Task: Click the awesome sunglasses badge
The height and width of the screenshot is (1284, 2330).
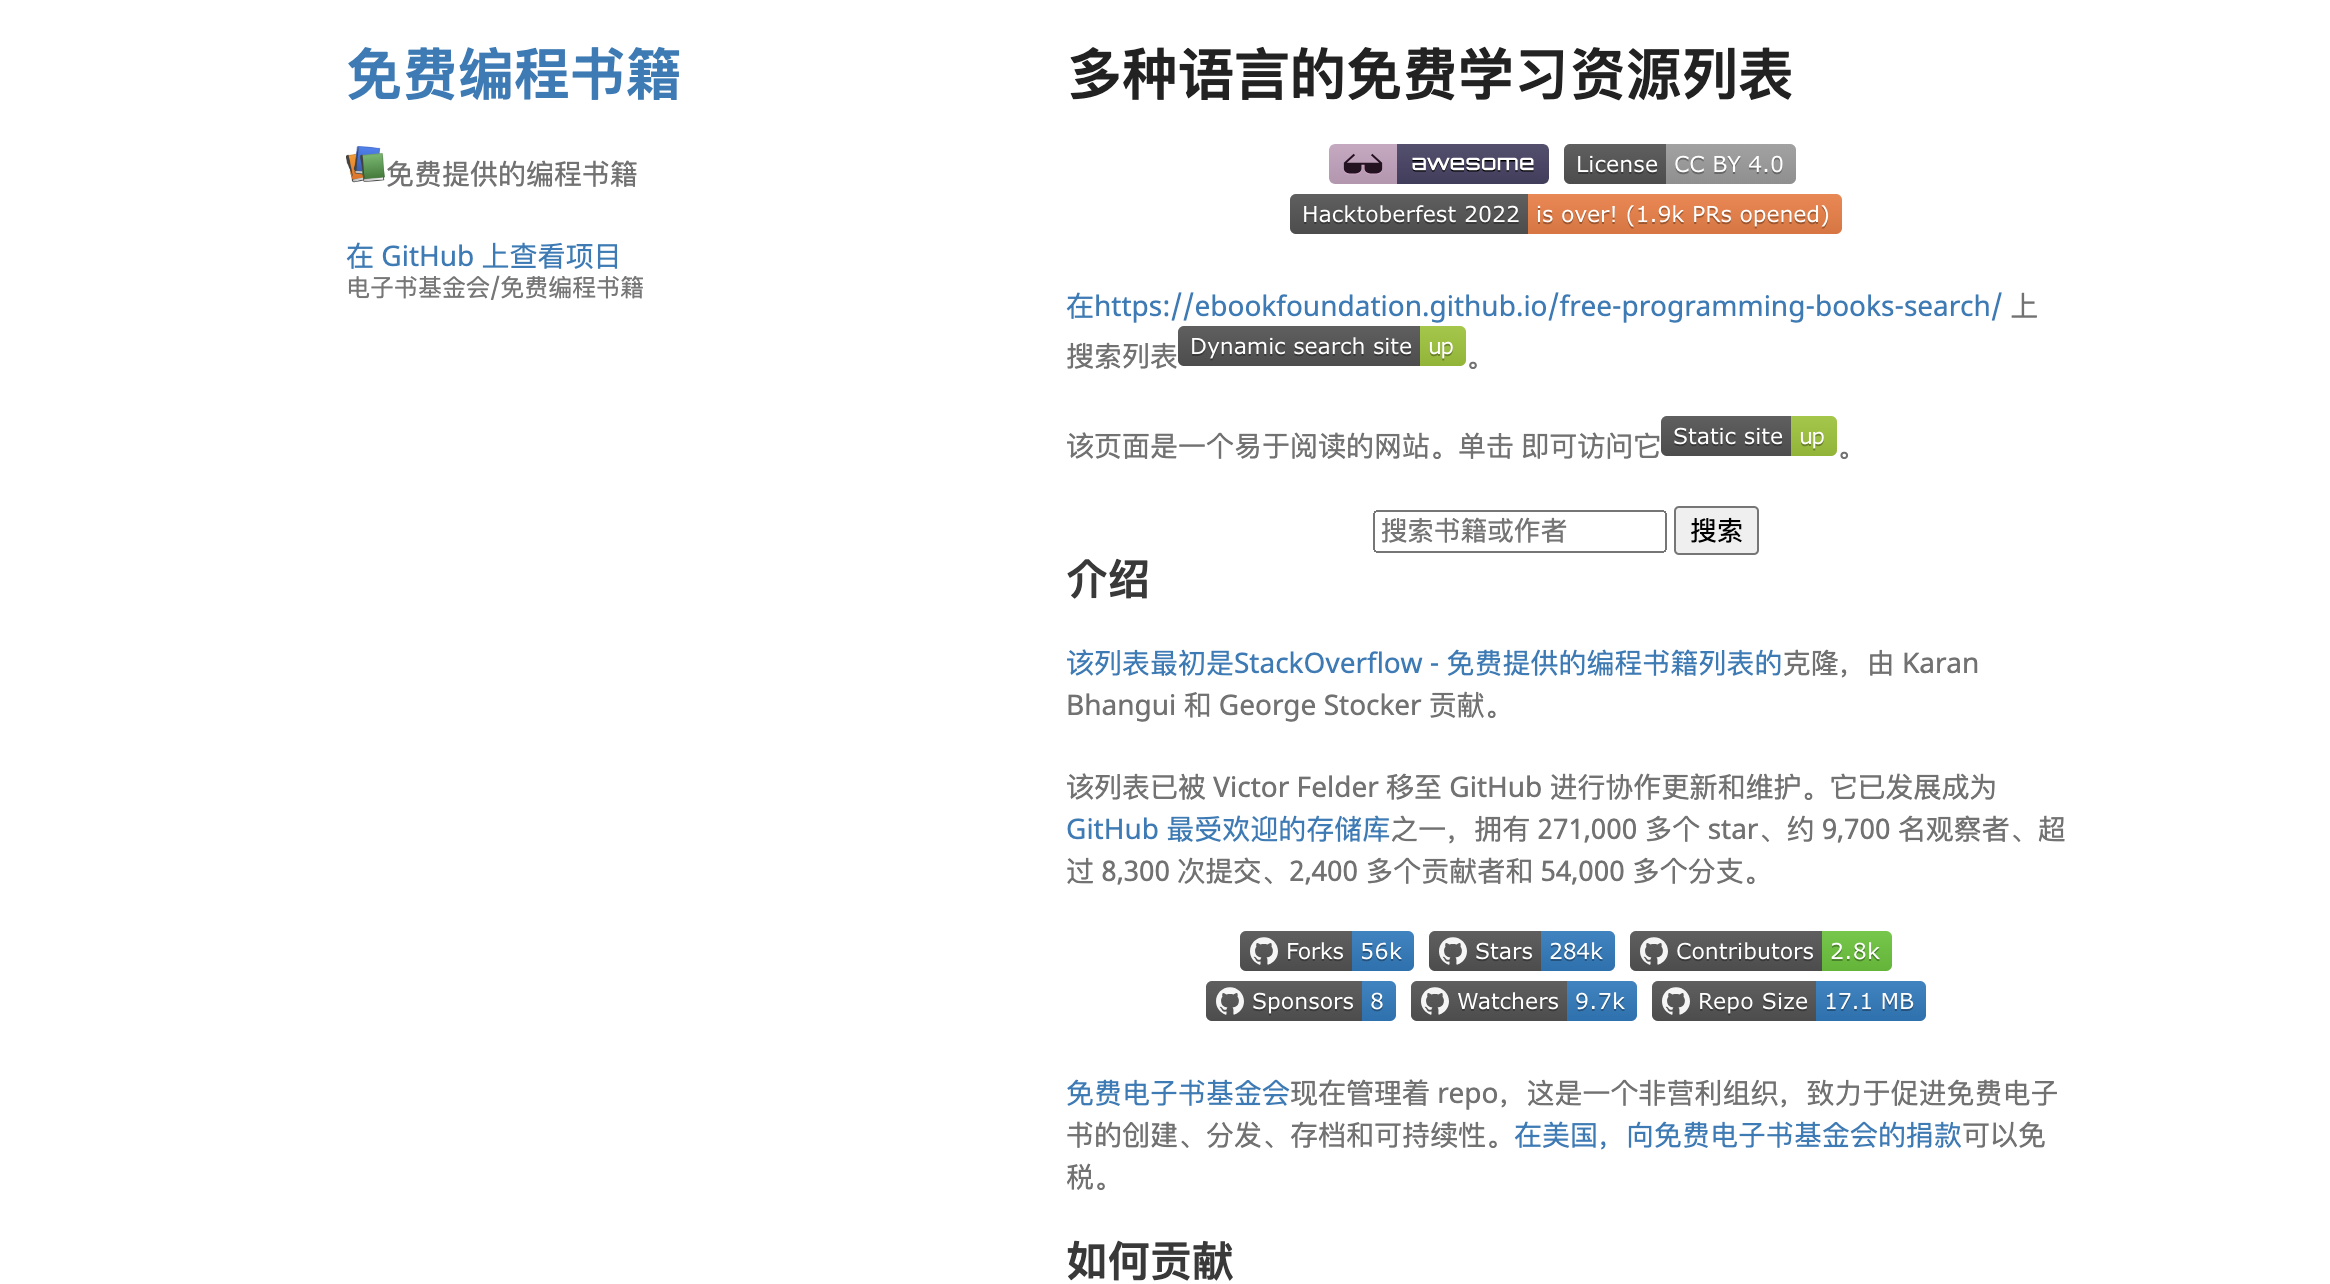Action: [1438, 164]
